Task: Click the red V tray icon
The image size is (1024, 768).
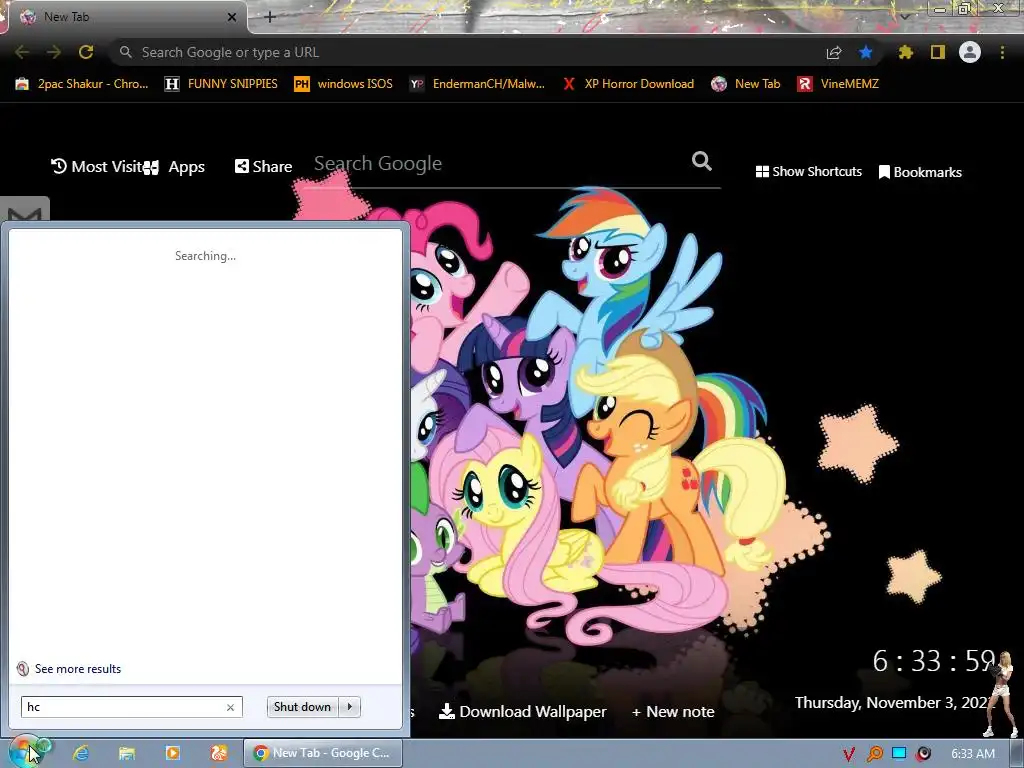Action: pos(849,754)
